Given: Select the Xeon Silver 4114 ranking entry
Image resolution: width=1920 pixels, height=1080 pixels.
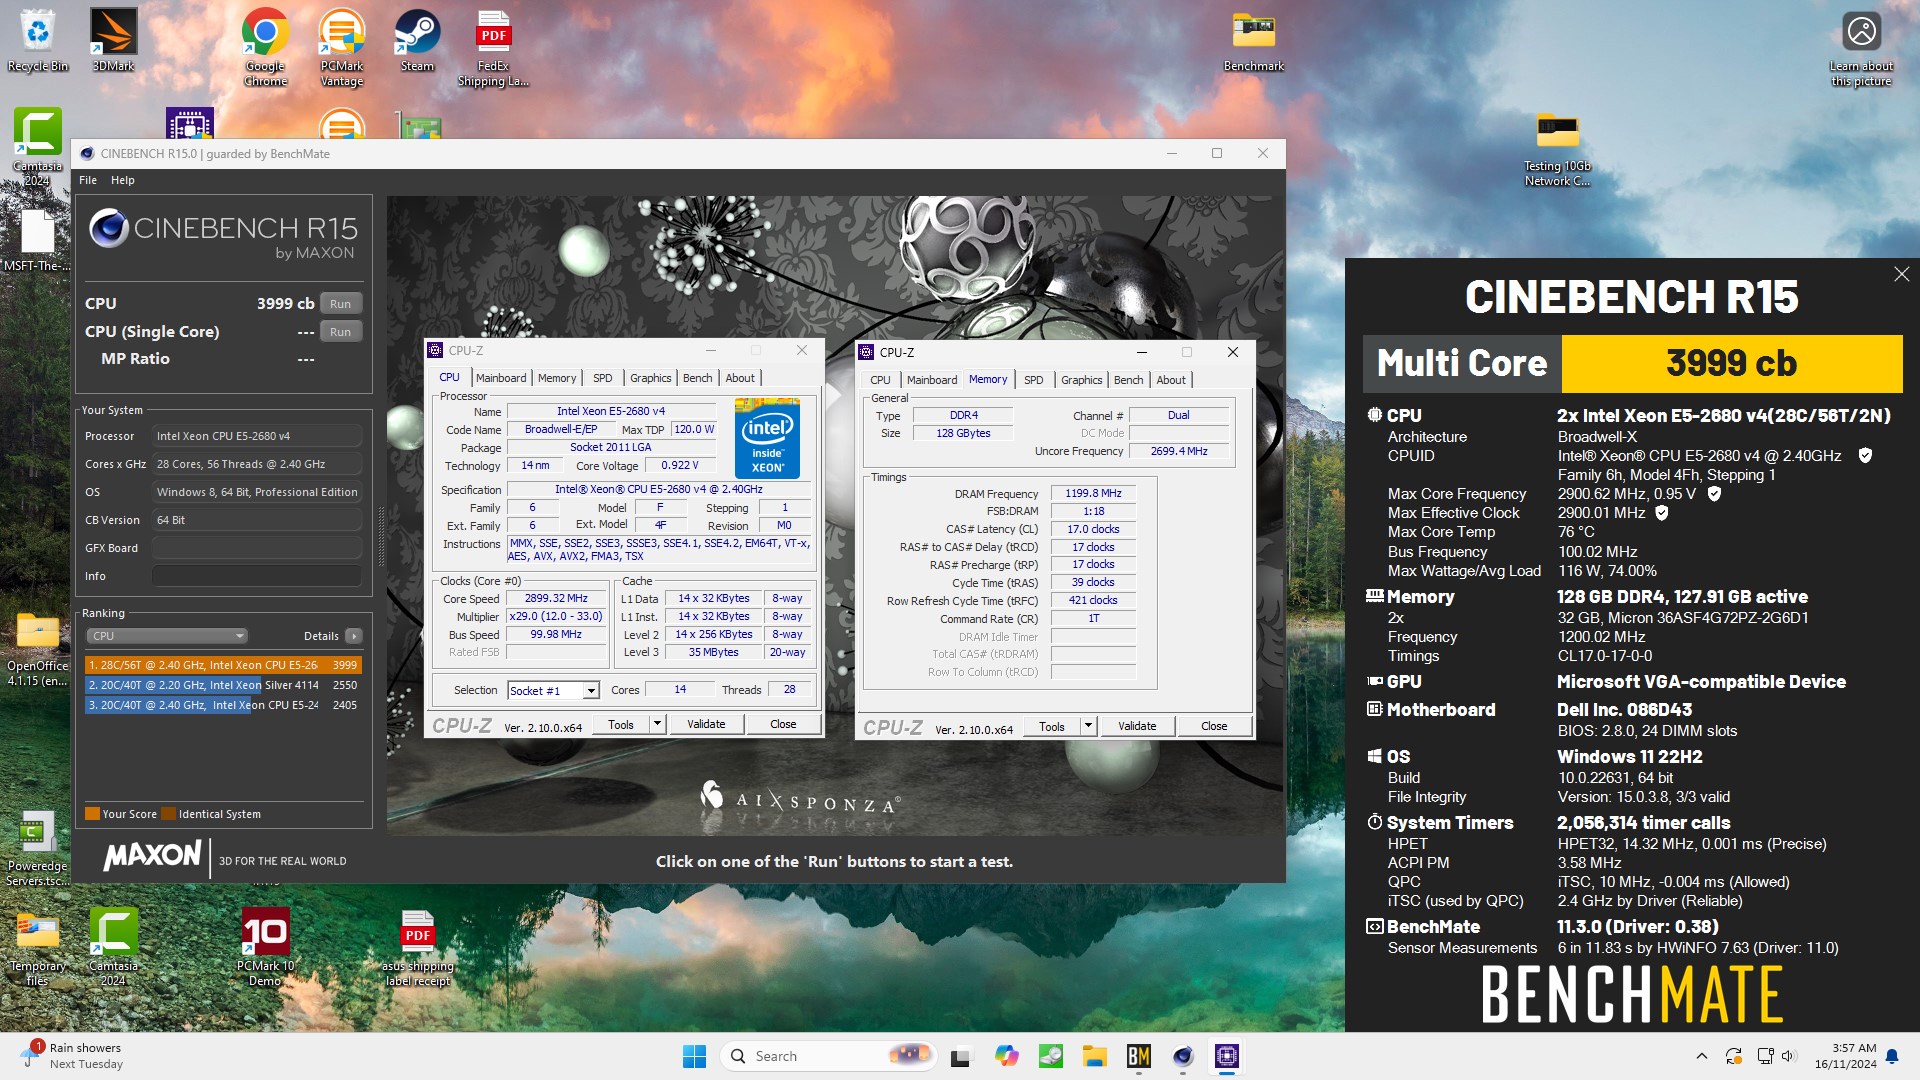Looking at the screenshot, I should pyautogui.click(x=223, y=685).
